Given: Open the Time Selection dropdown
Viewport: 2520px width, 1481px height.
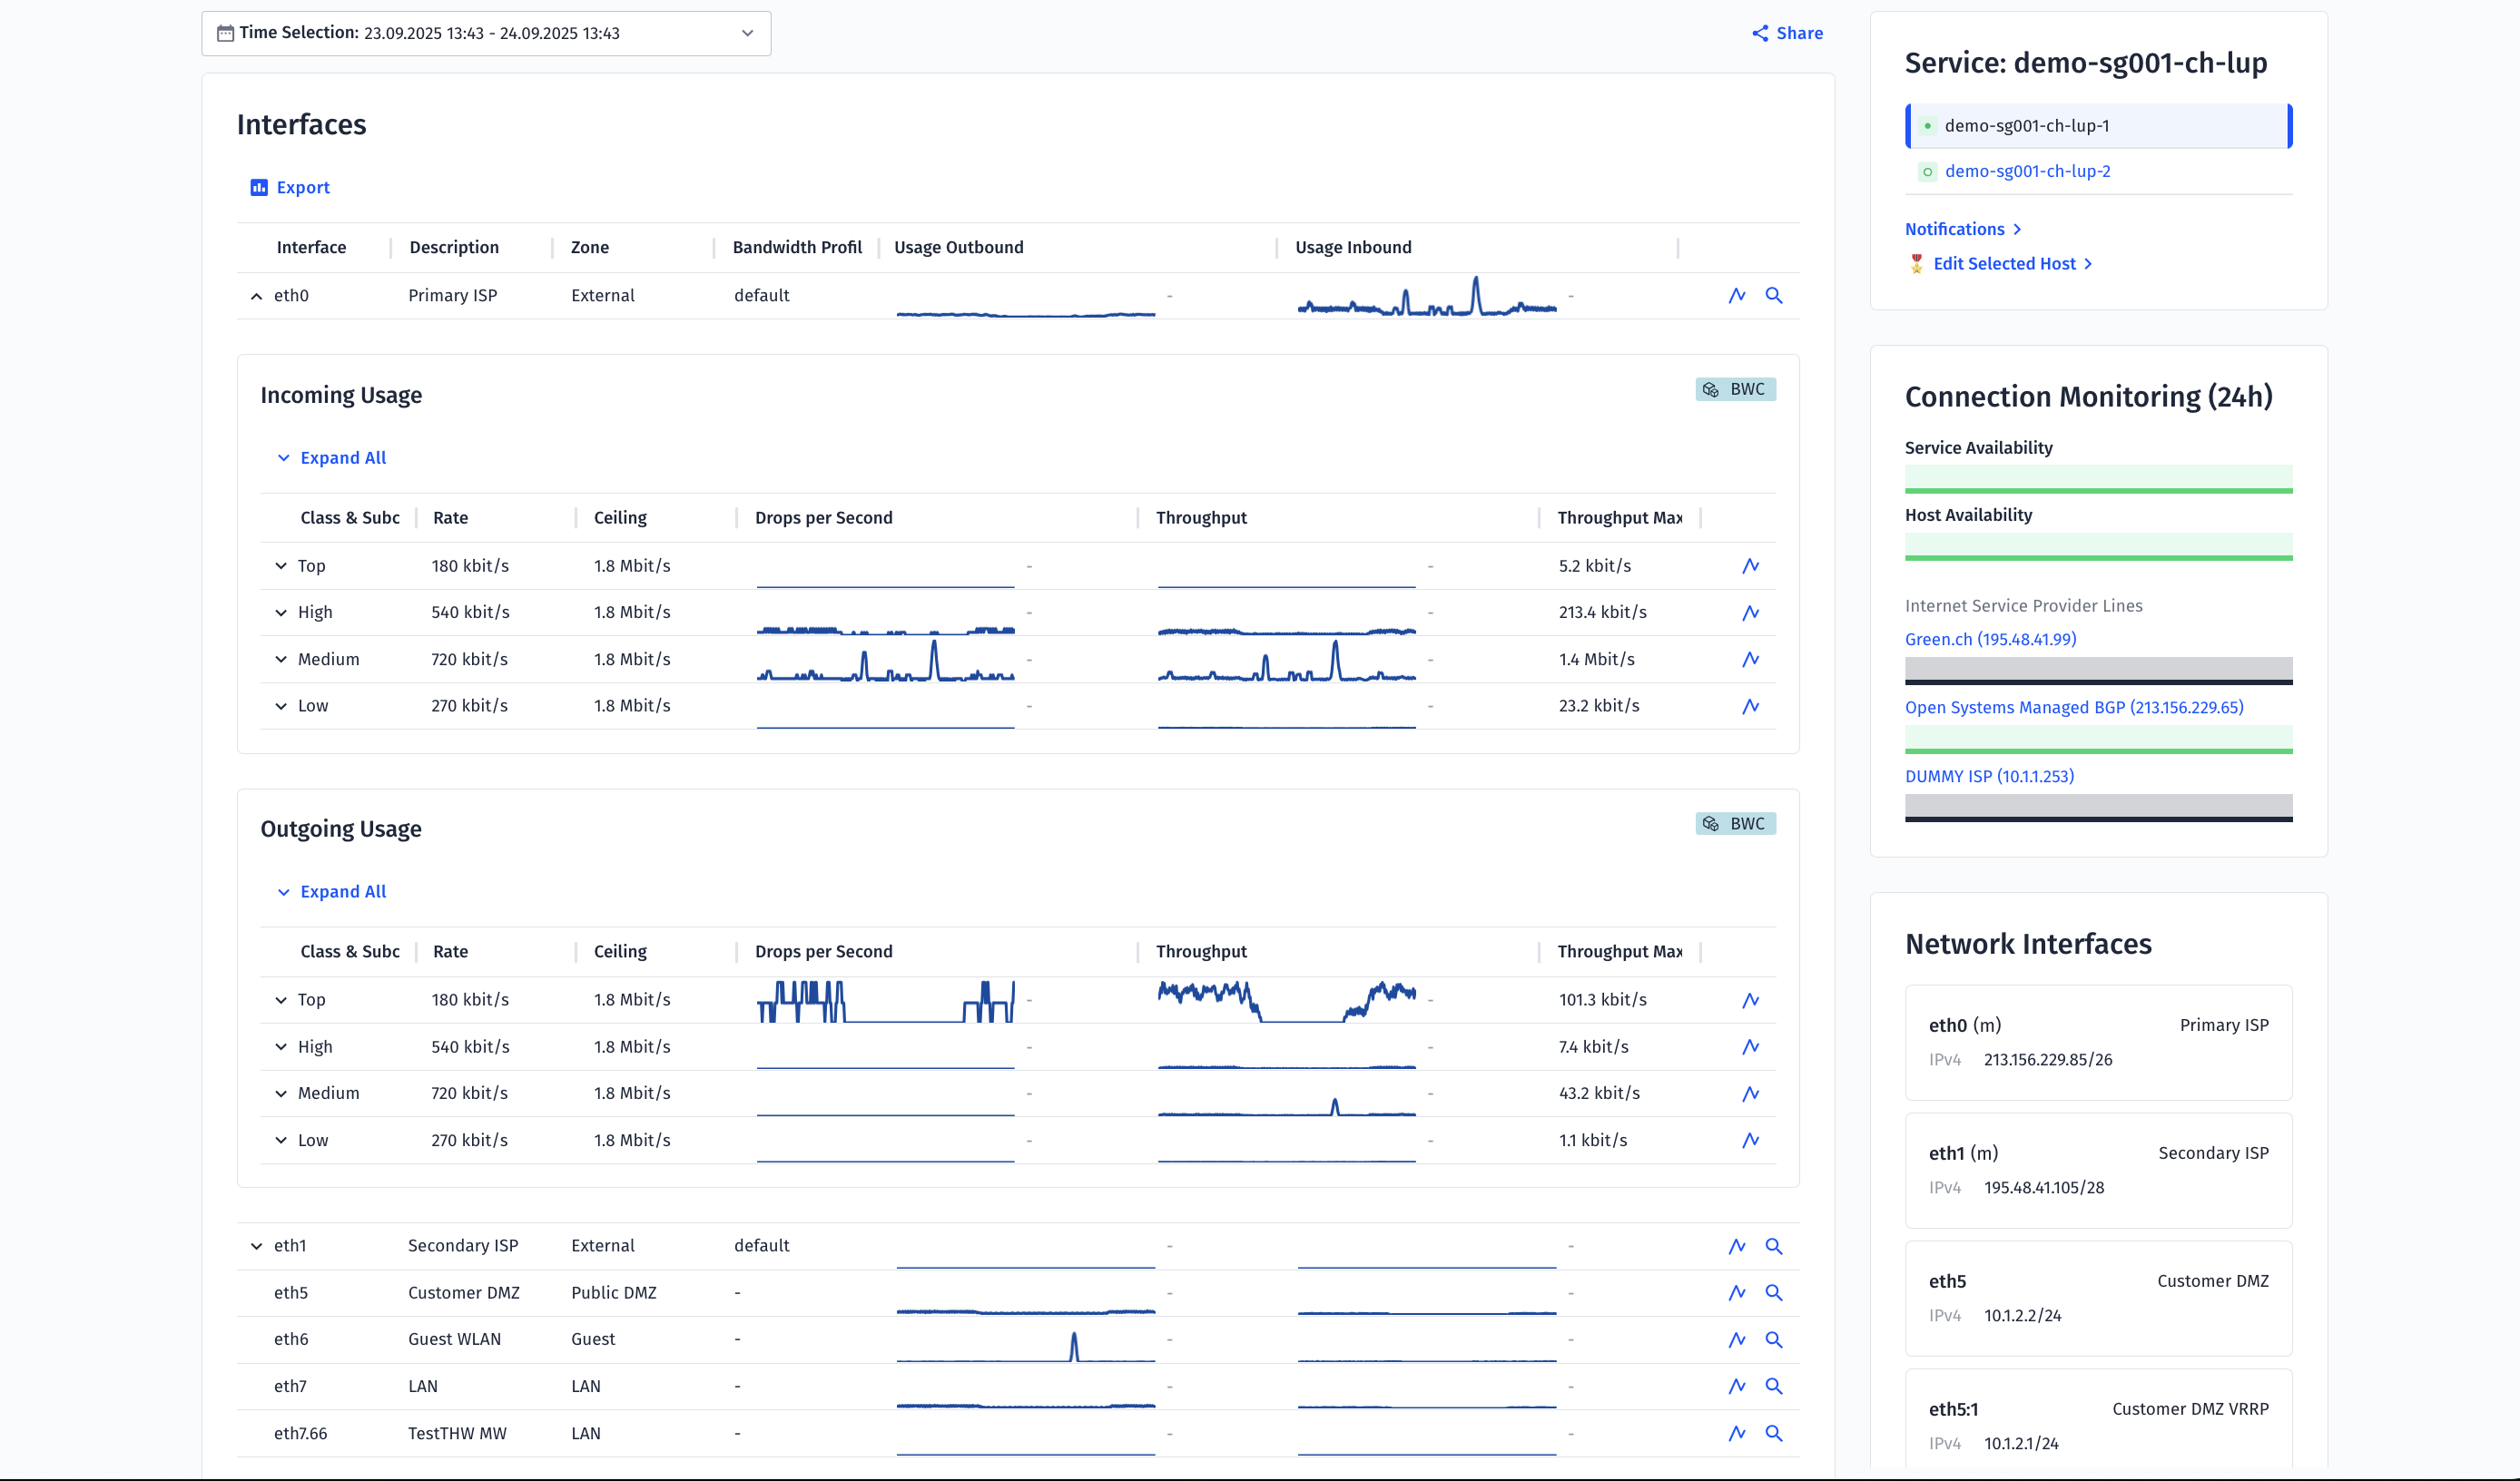Looking at the screenshot, I should [486, 33].
